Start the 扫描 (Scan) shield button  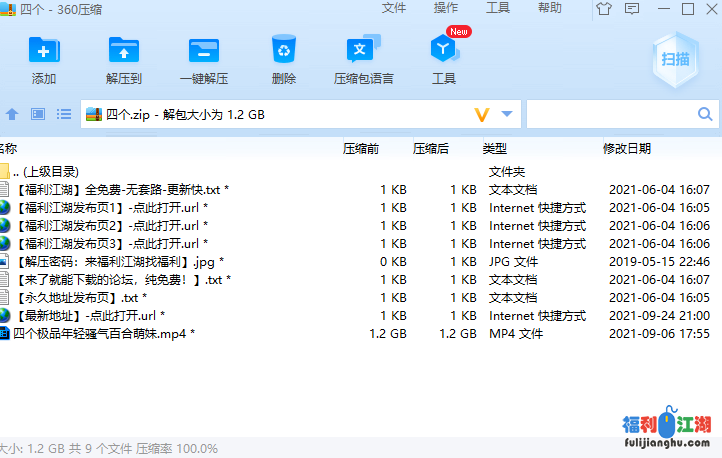(675, 58)
